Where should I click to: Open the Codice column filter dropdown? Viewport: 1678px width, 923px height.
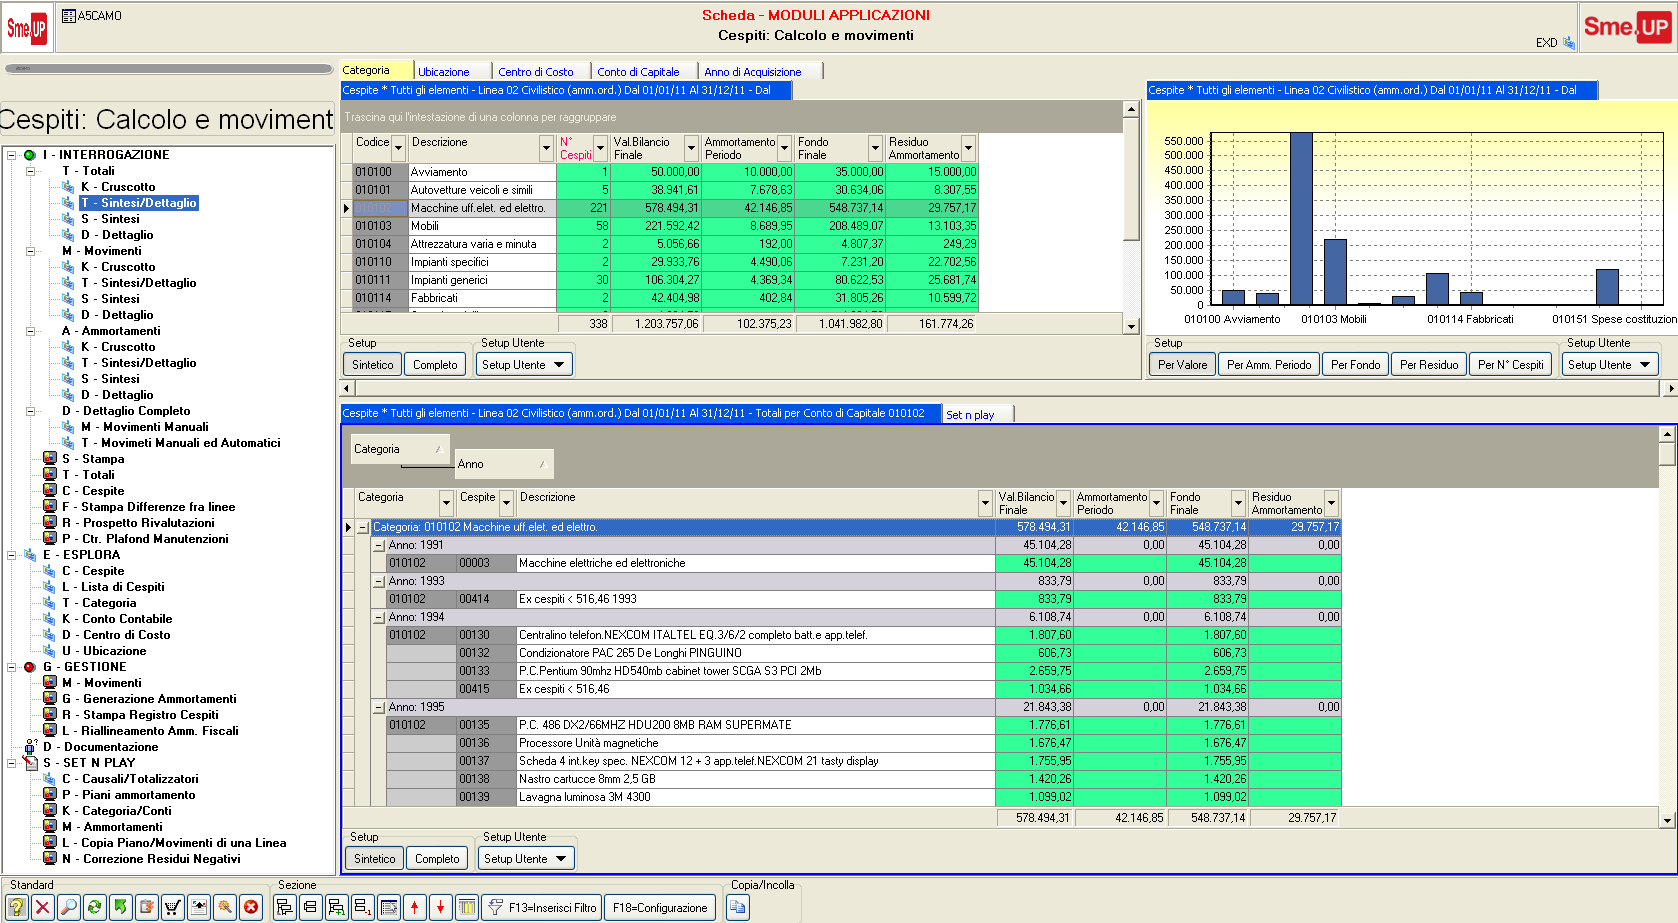(x=398, y=148)
